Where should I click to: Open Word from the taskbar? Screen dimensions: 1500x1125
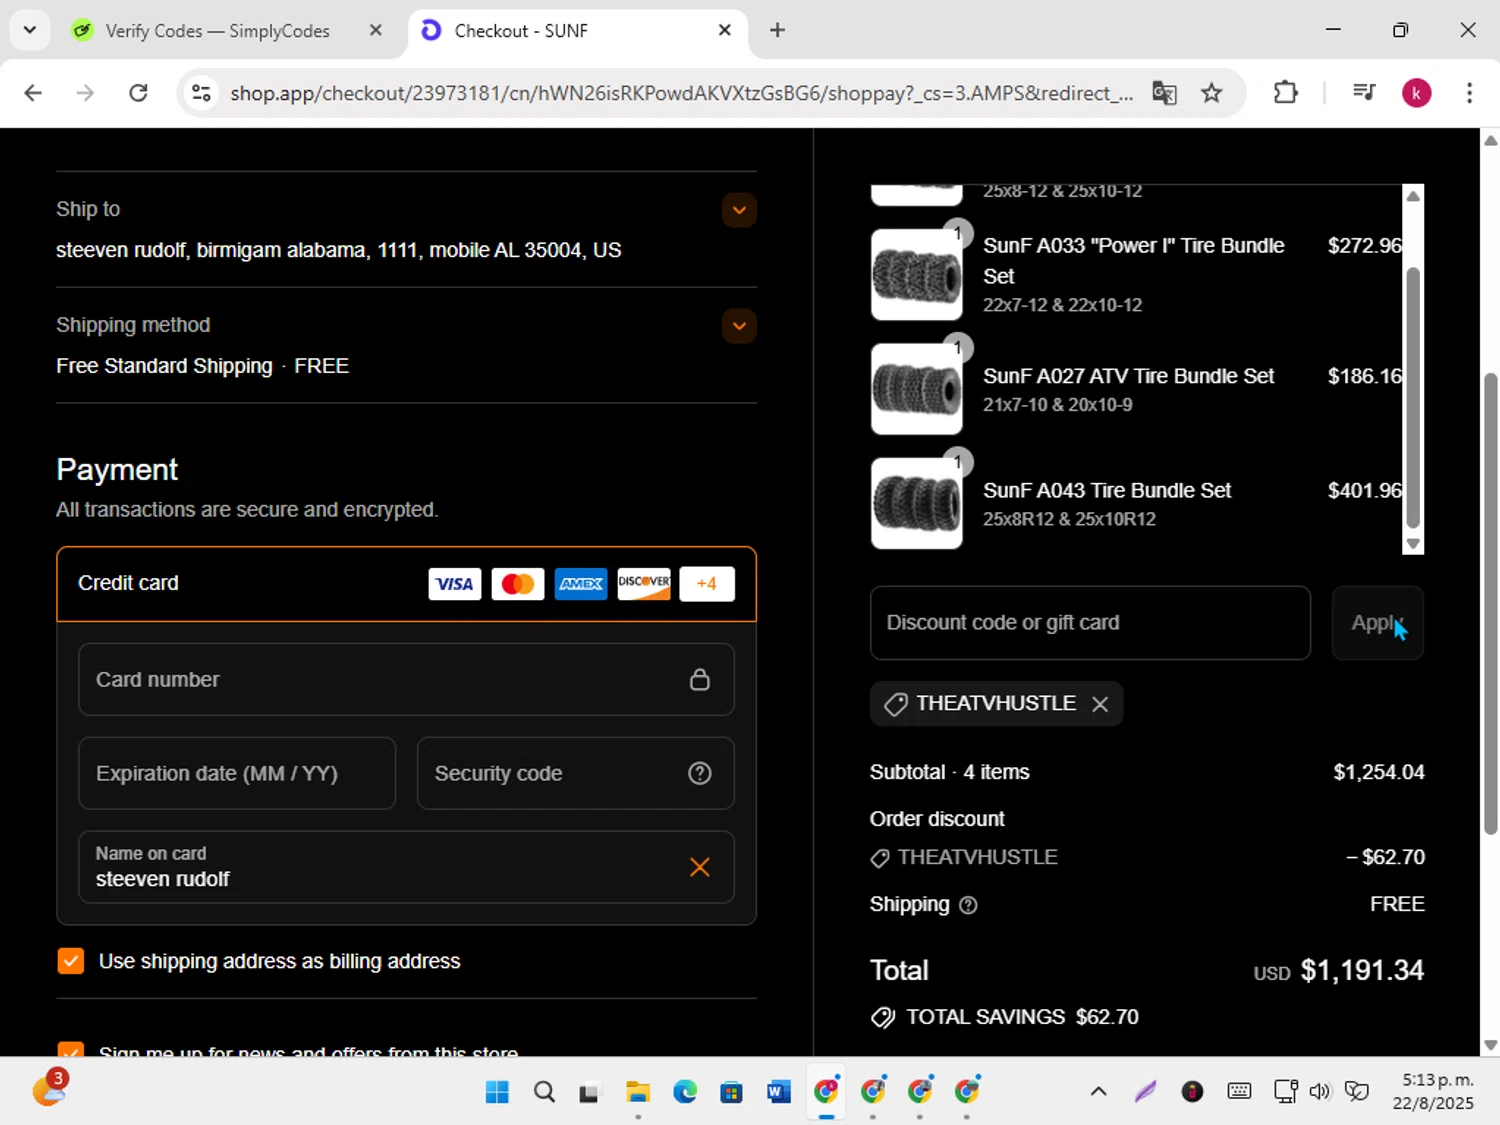(x=779, y=1092)
